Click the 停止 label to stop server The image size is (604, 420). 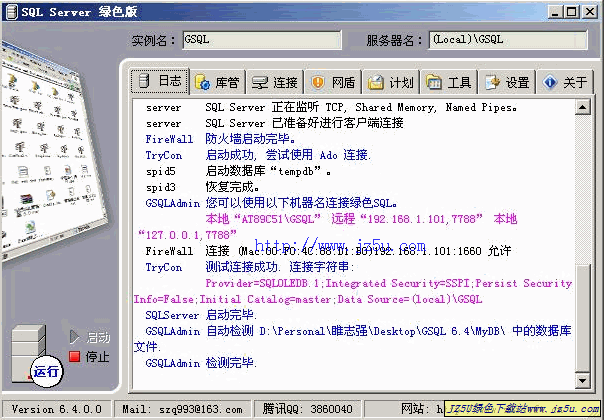(x=97, y=356)
